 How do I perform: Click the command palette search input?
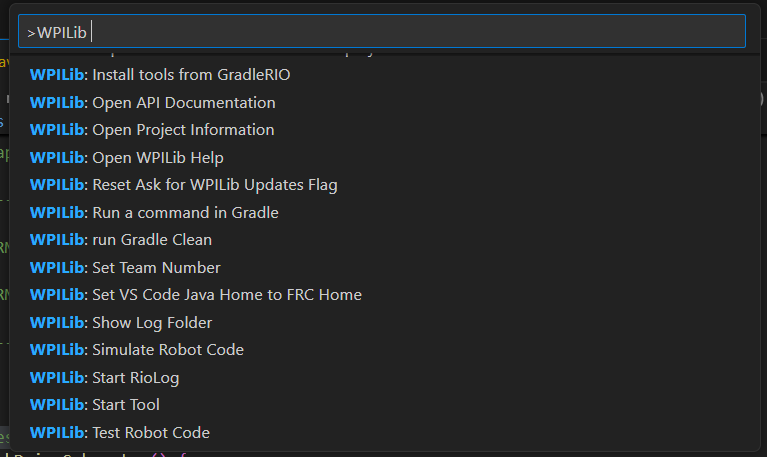(400, 31)
